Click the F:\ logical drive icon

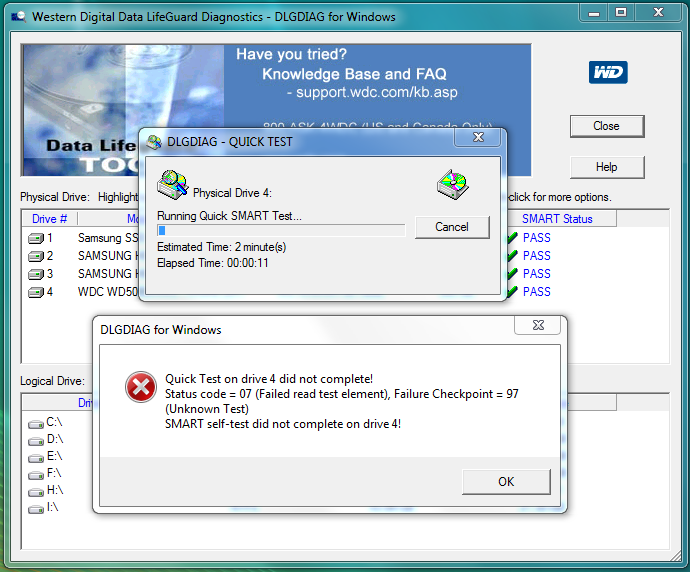(x=36, y=475)
